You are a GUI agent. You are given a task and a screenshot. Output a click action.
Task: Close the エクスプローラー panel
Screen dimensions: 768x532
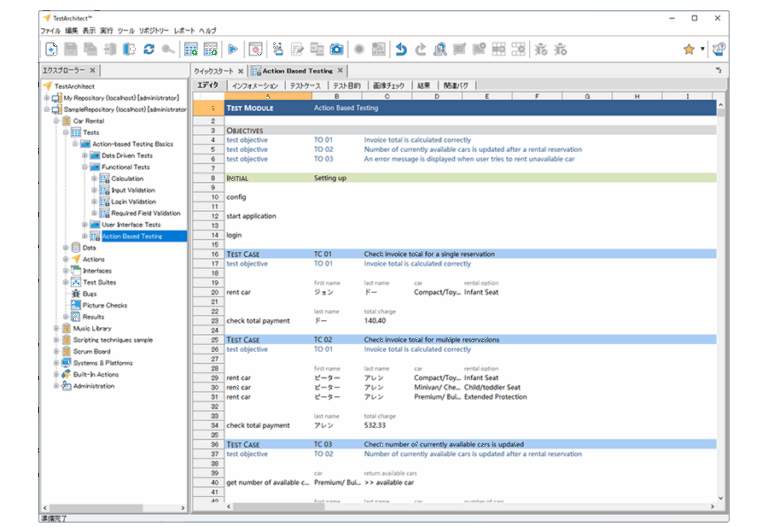92,70
